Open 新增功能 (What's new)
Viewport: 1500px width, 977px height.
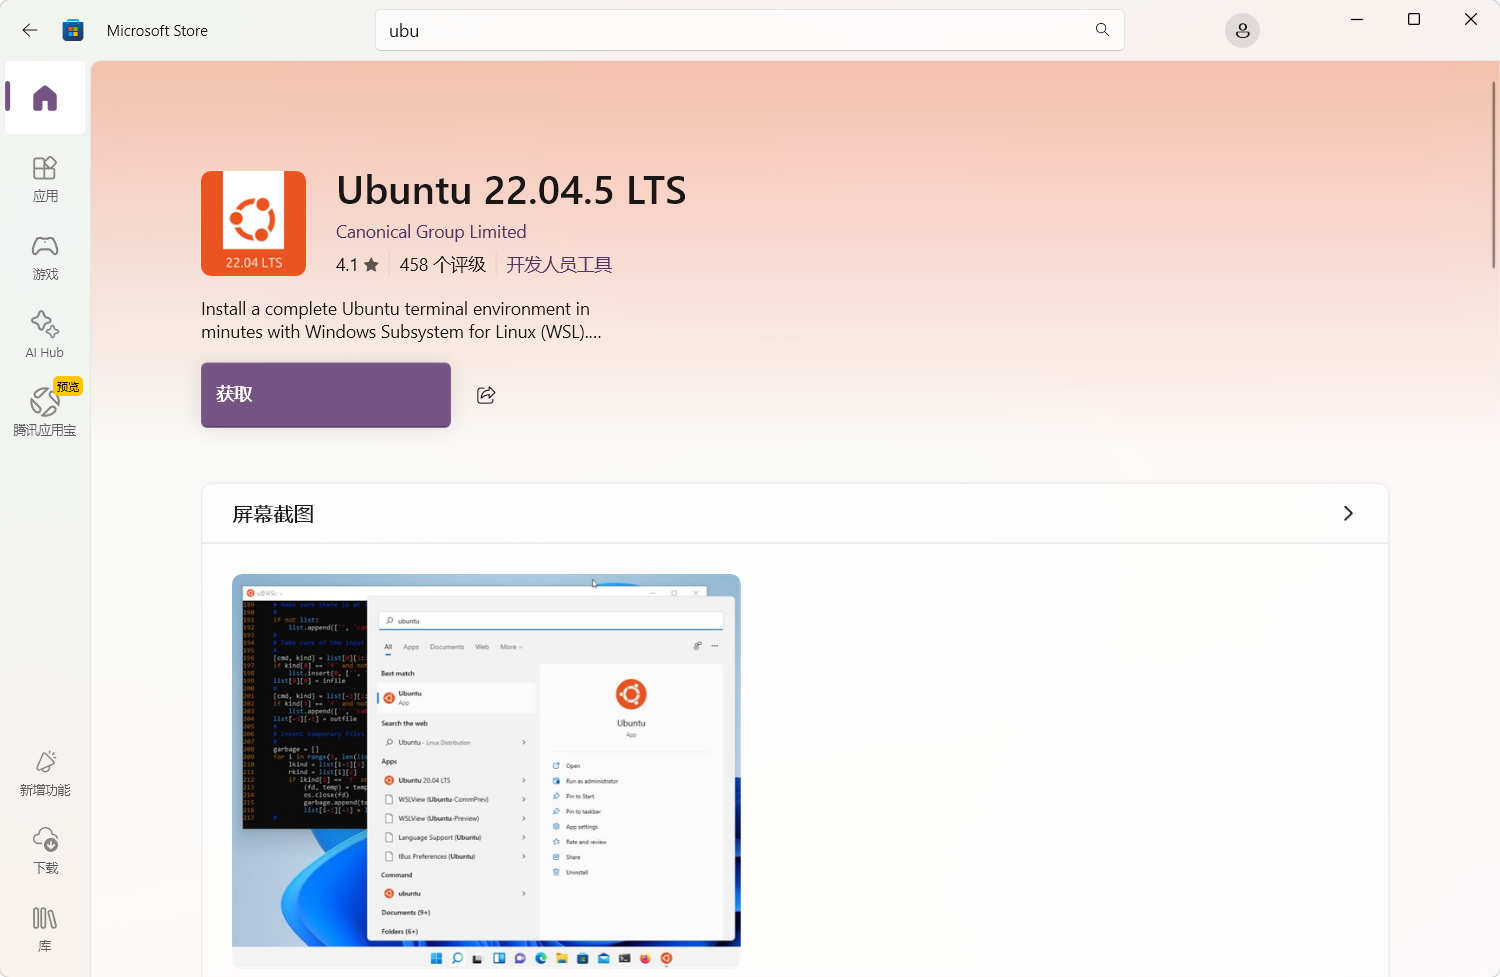[x=45, y=773]
